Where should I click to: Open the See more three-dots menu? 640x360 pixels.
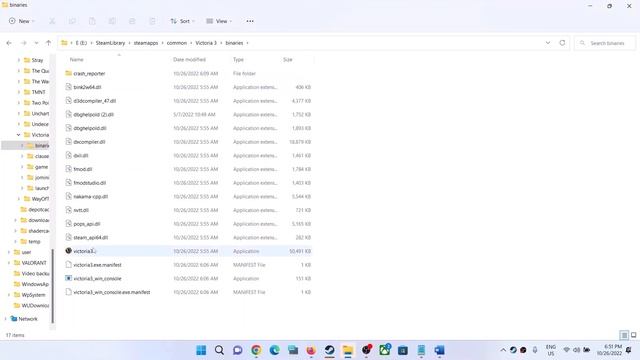click(250, 21)
